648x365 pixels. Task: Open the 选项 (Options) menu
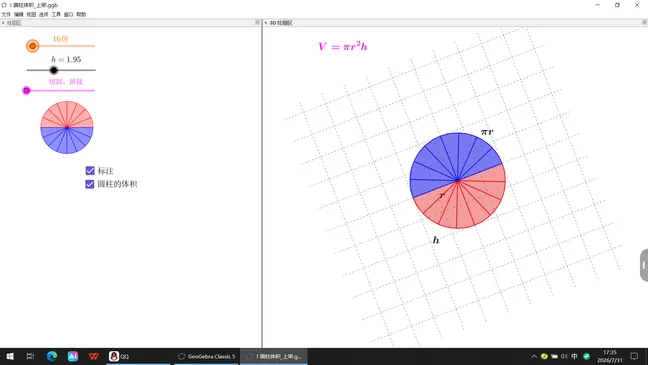[43, 14]
